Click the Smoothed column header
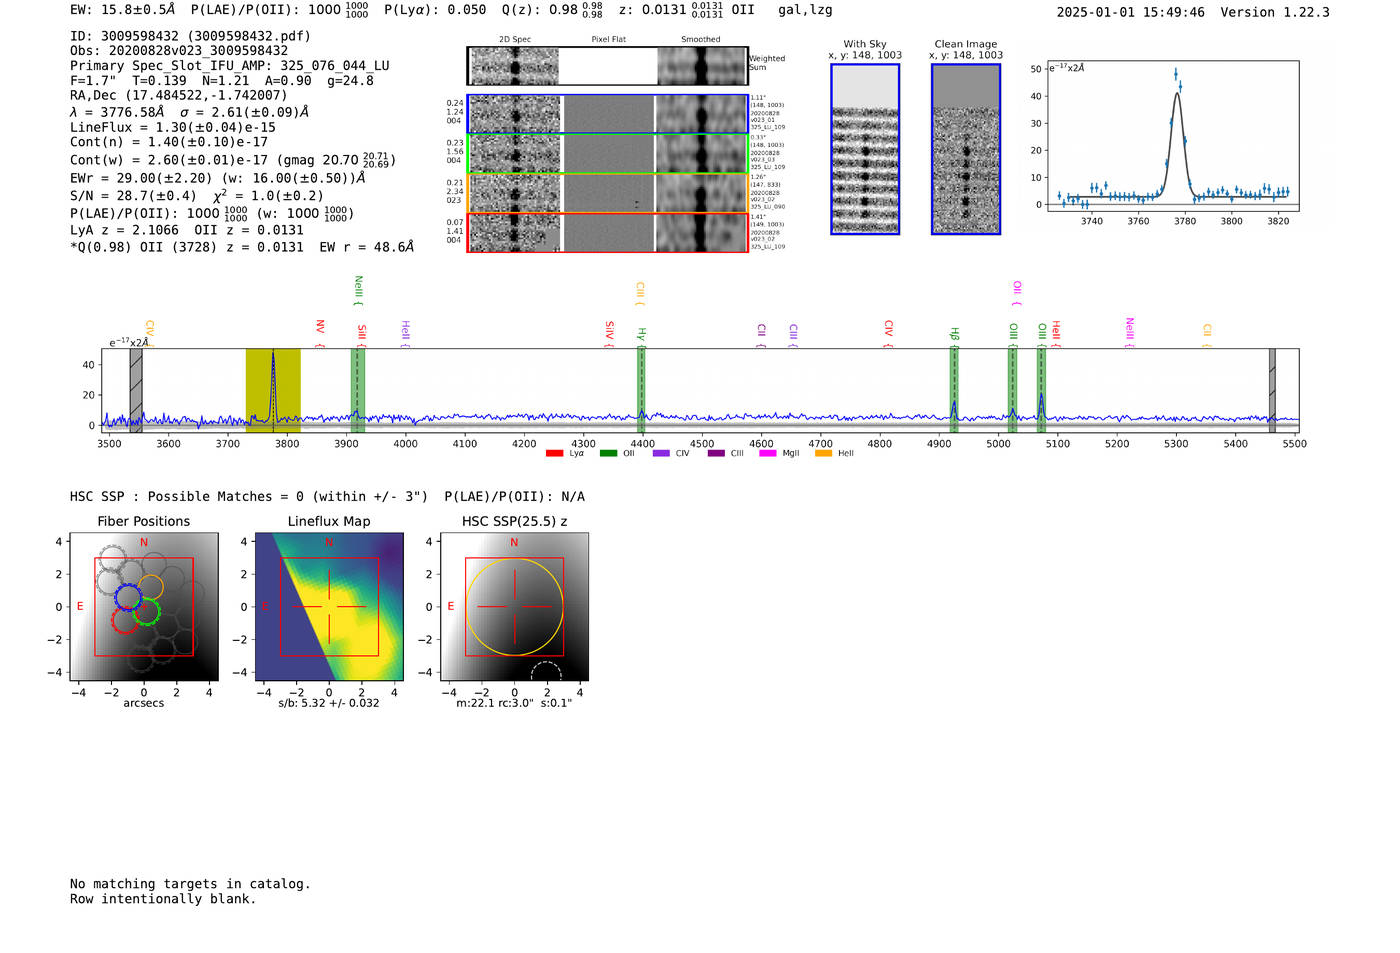 (x=700, y=40)
